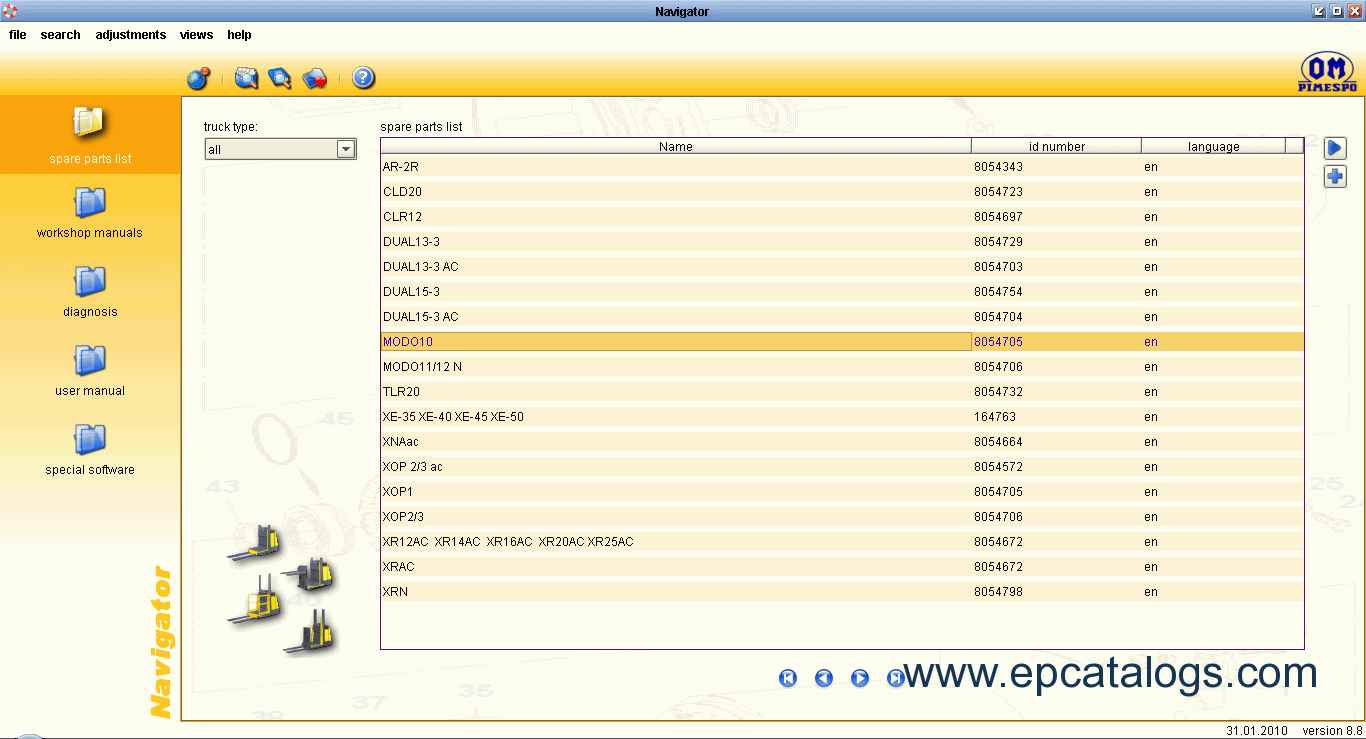Select the XNAac row

(x=842, y=442)
